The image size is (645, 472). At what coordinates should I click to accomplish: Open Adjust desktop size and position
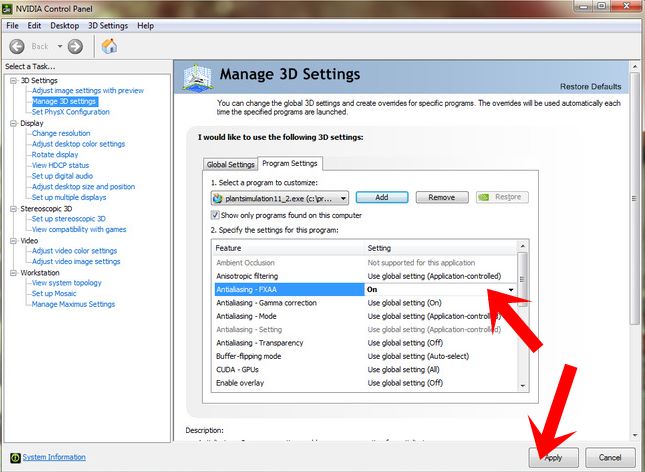pos(83,187)
